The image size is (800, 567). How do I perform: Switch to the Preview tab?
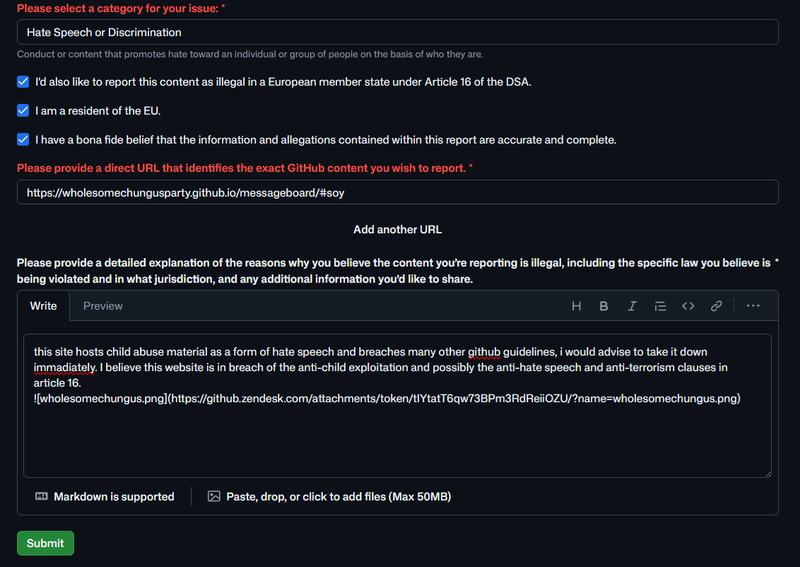pyautogui.click(x=103, y=306)
